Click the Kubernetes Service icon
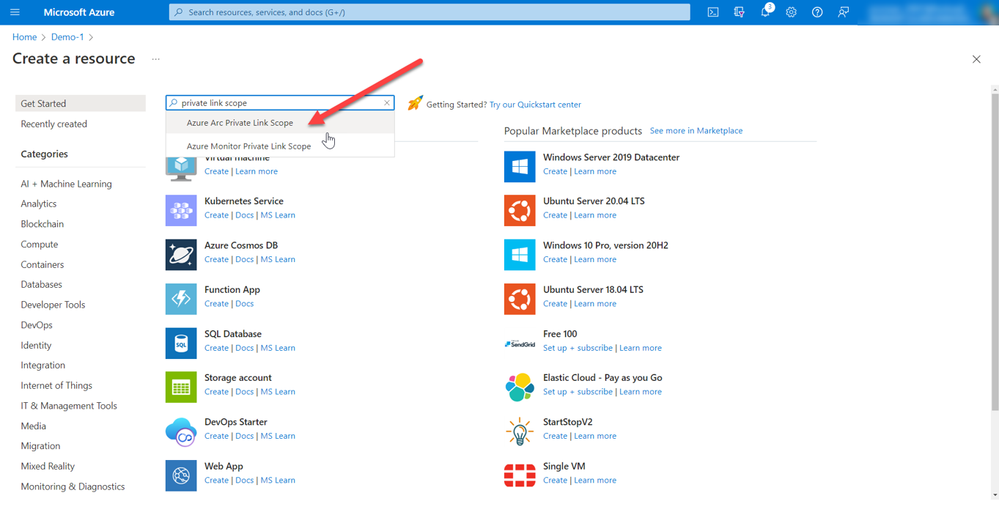999x506 pixels. coord(181,210)
